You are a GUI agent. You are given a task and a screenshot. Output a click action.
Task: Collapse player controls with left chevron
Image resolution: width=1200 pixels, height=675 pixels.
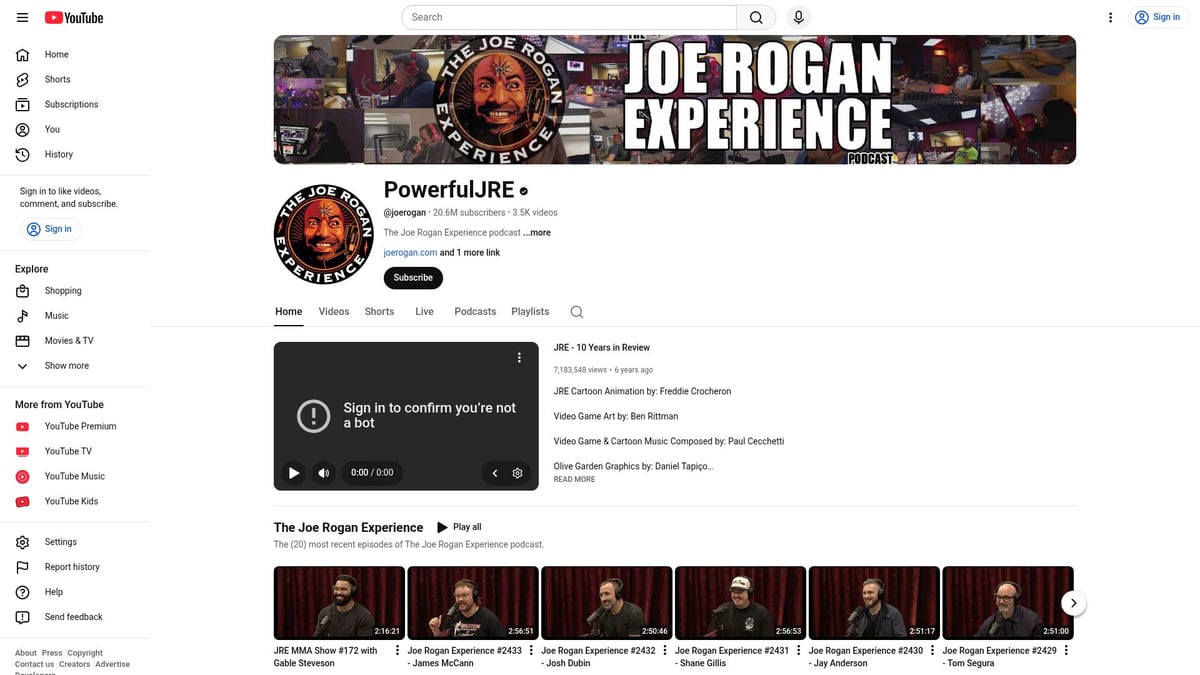(494, 473)
